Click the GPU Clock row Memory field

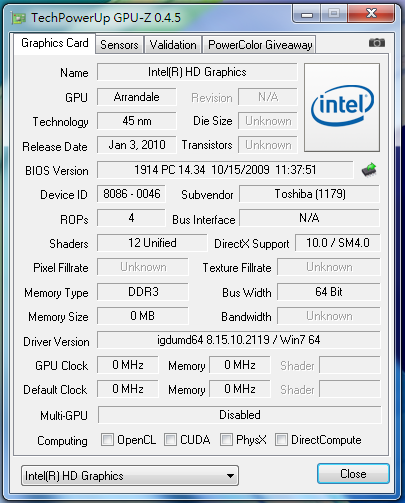[240, 365]
